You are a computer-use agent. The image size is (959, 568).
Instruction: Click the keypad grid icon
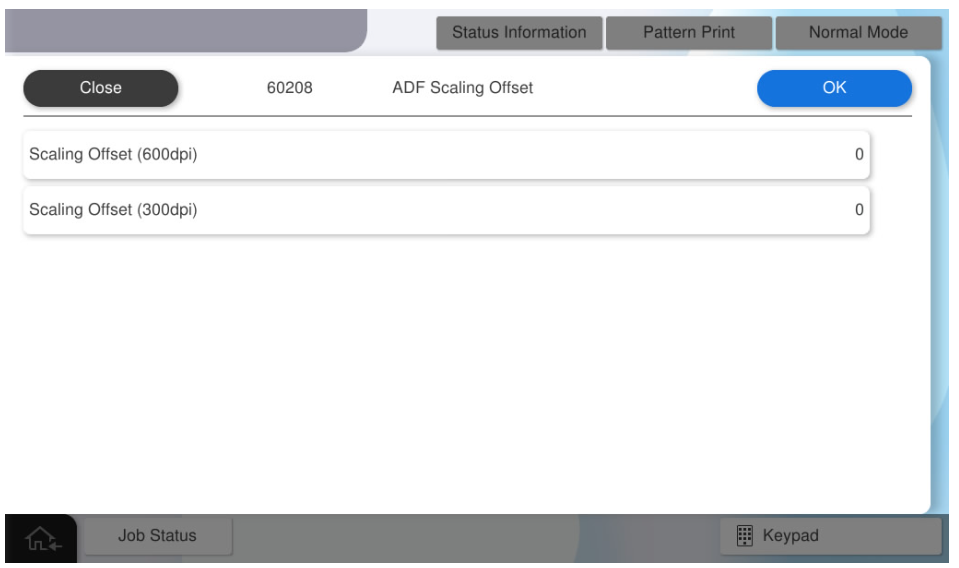click(744, 536)
